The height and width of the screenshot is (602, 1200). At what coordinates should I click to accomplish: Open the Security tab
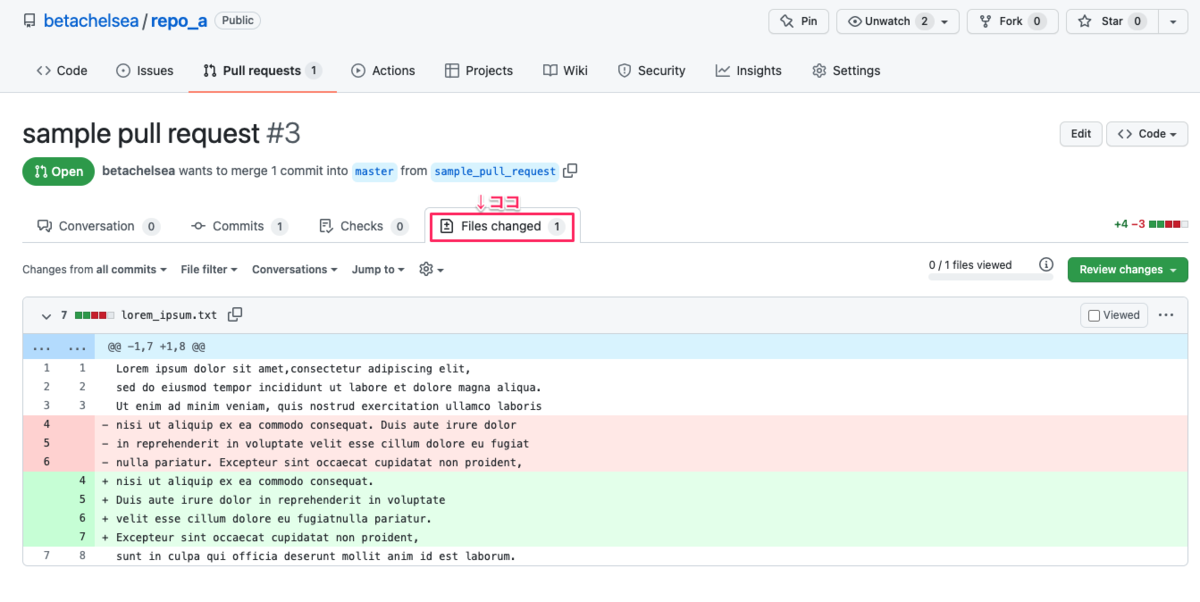[x=652, y=71]
